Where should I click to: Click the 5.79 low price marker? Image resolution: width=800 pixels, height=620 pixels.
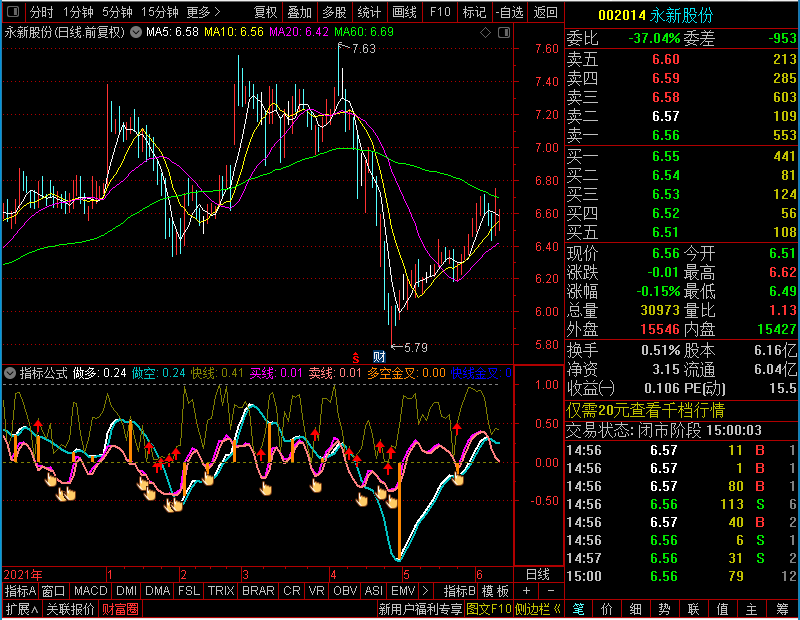tap(415, 348)
